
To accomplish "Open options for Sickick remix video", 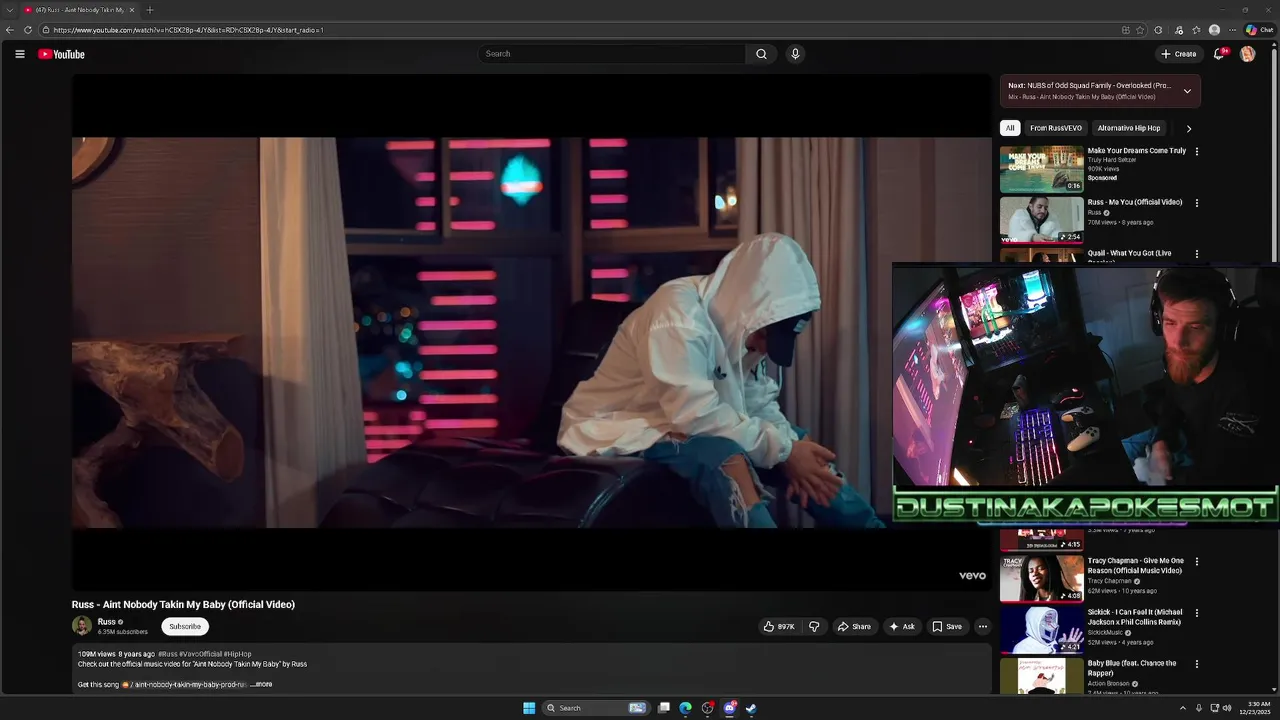I will tap(1196, 613).
